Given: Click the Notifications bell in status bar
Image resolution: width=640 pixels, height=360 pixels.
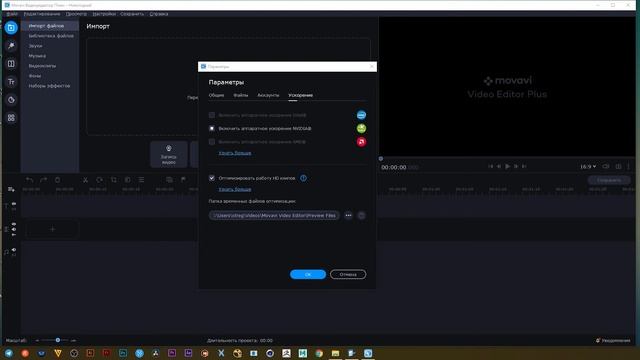Looking at the screenshot, I should pyautogui.click(x=598, y=340).
